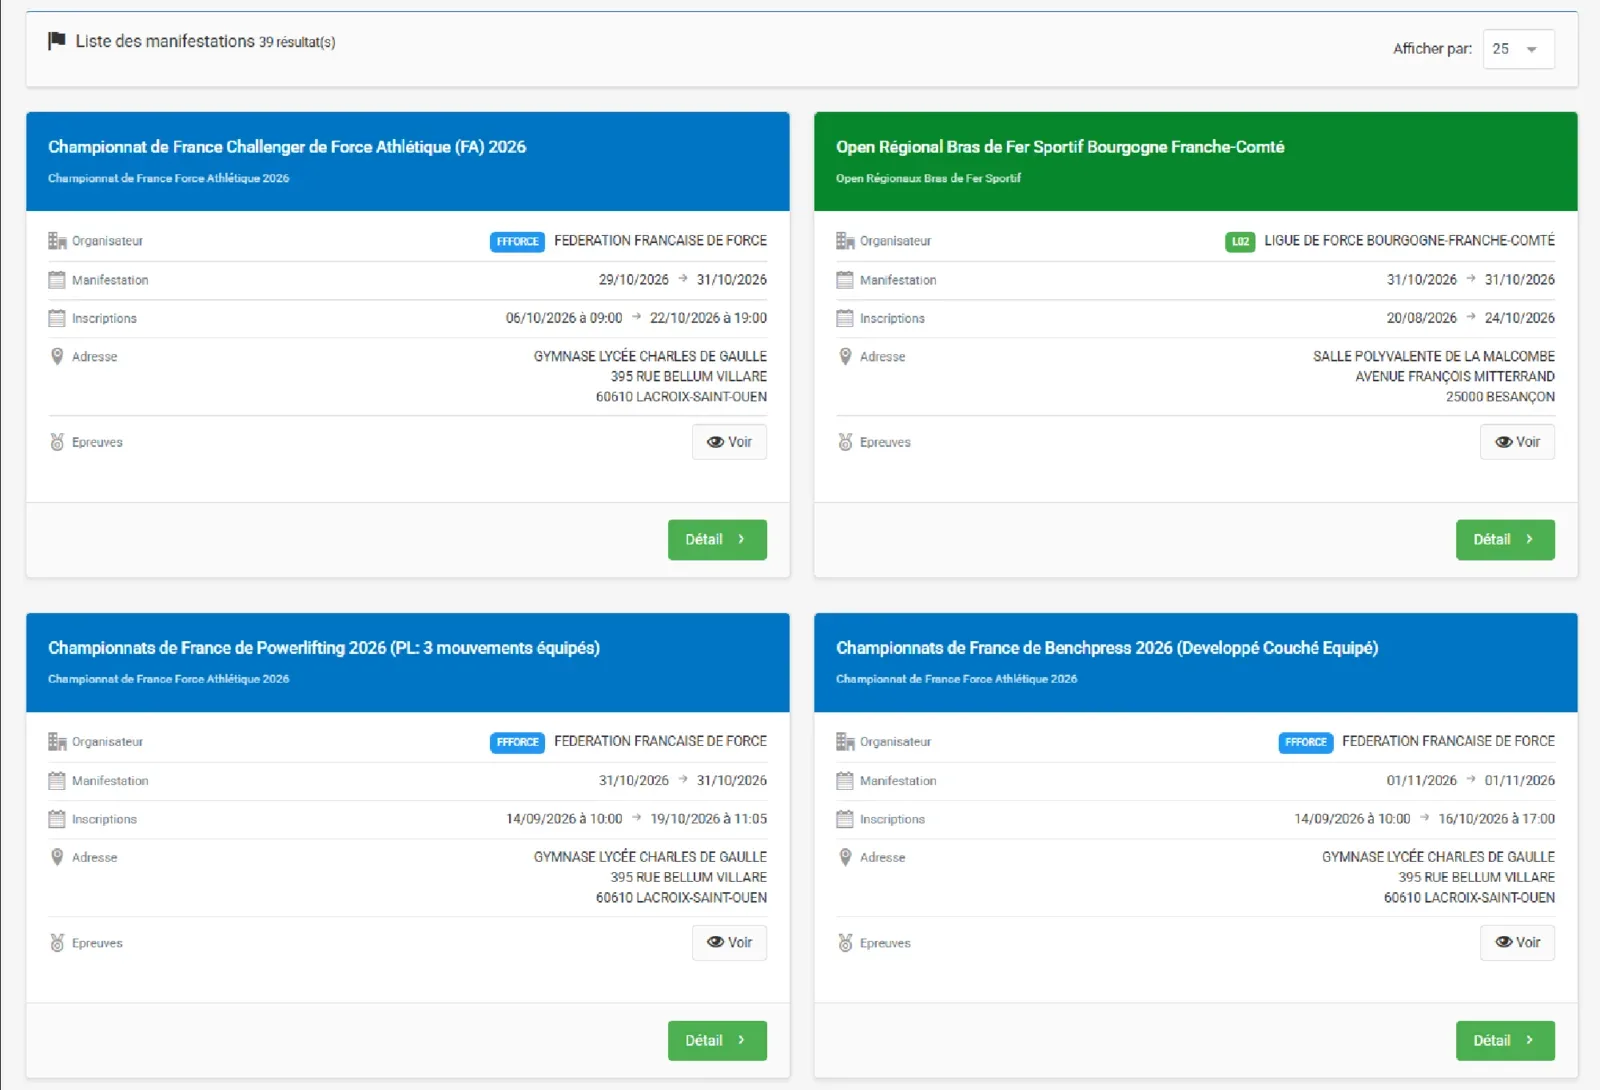Click Epreuves medal icon in Powerlifting card
The image size is (1600, 1090).
57,943
